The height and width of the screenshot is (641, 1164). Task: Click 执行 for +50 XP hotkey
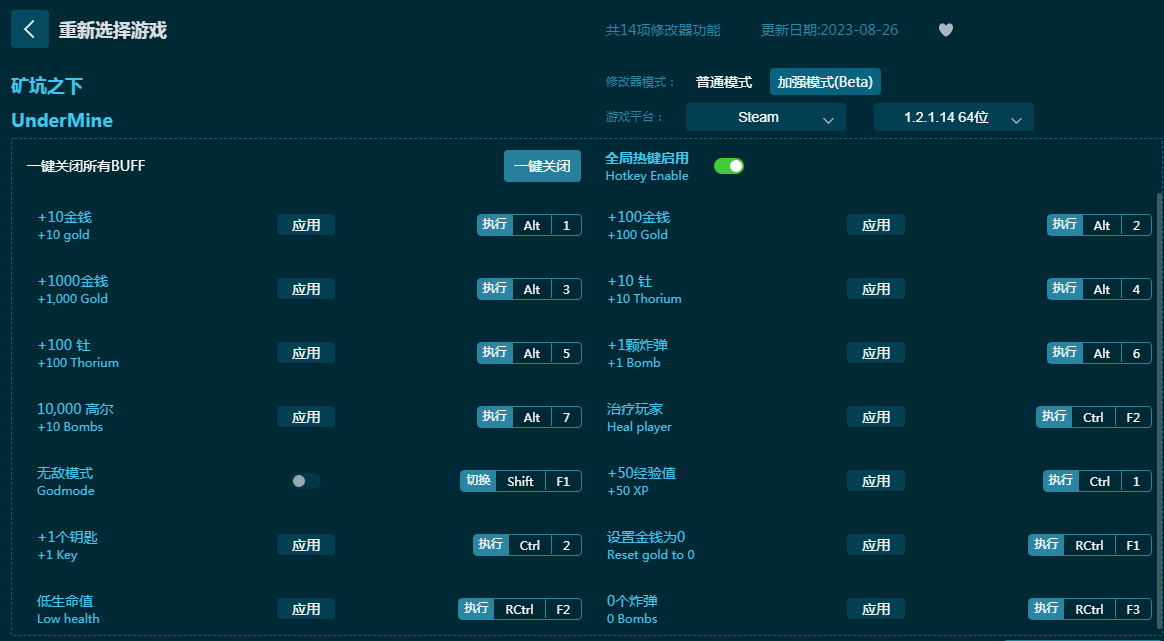[x=1062, y=481]
